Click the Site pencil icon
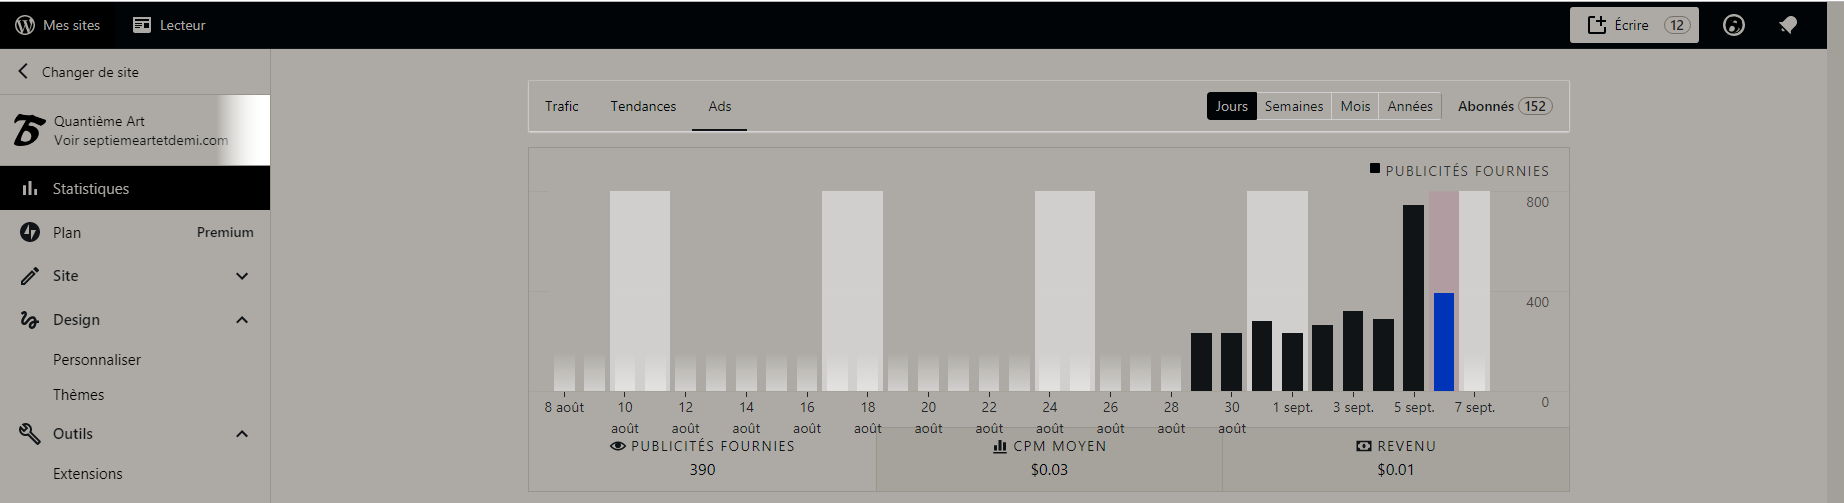The height and width of the screenshot is (503, 1844). 30,276
